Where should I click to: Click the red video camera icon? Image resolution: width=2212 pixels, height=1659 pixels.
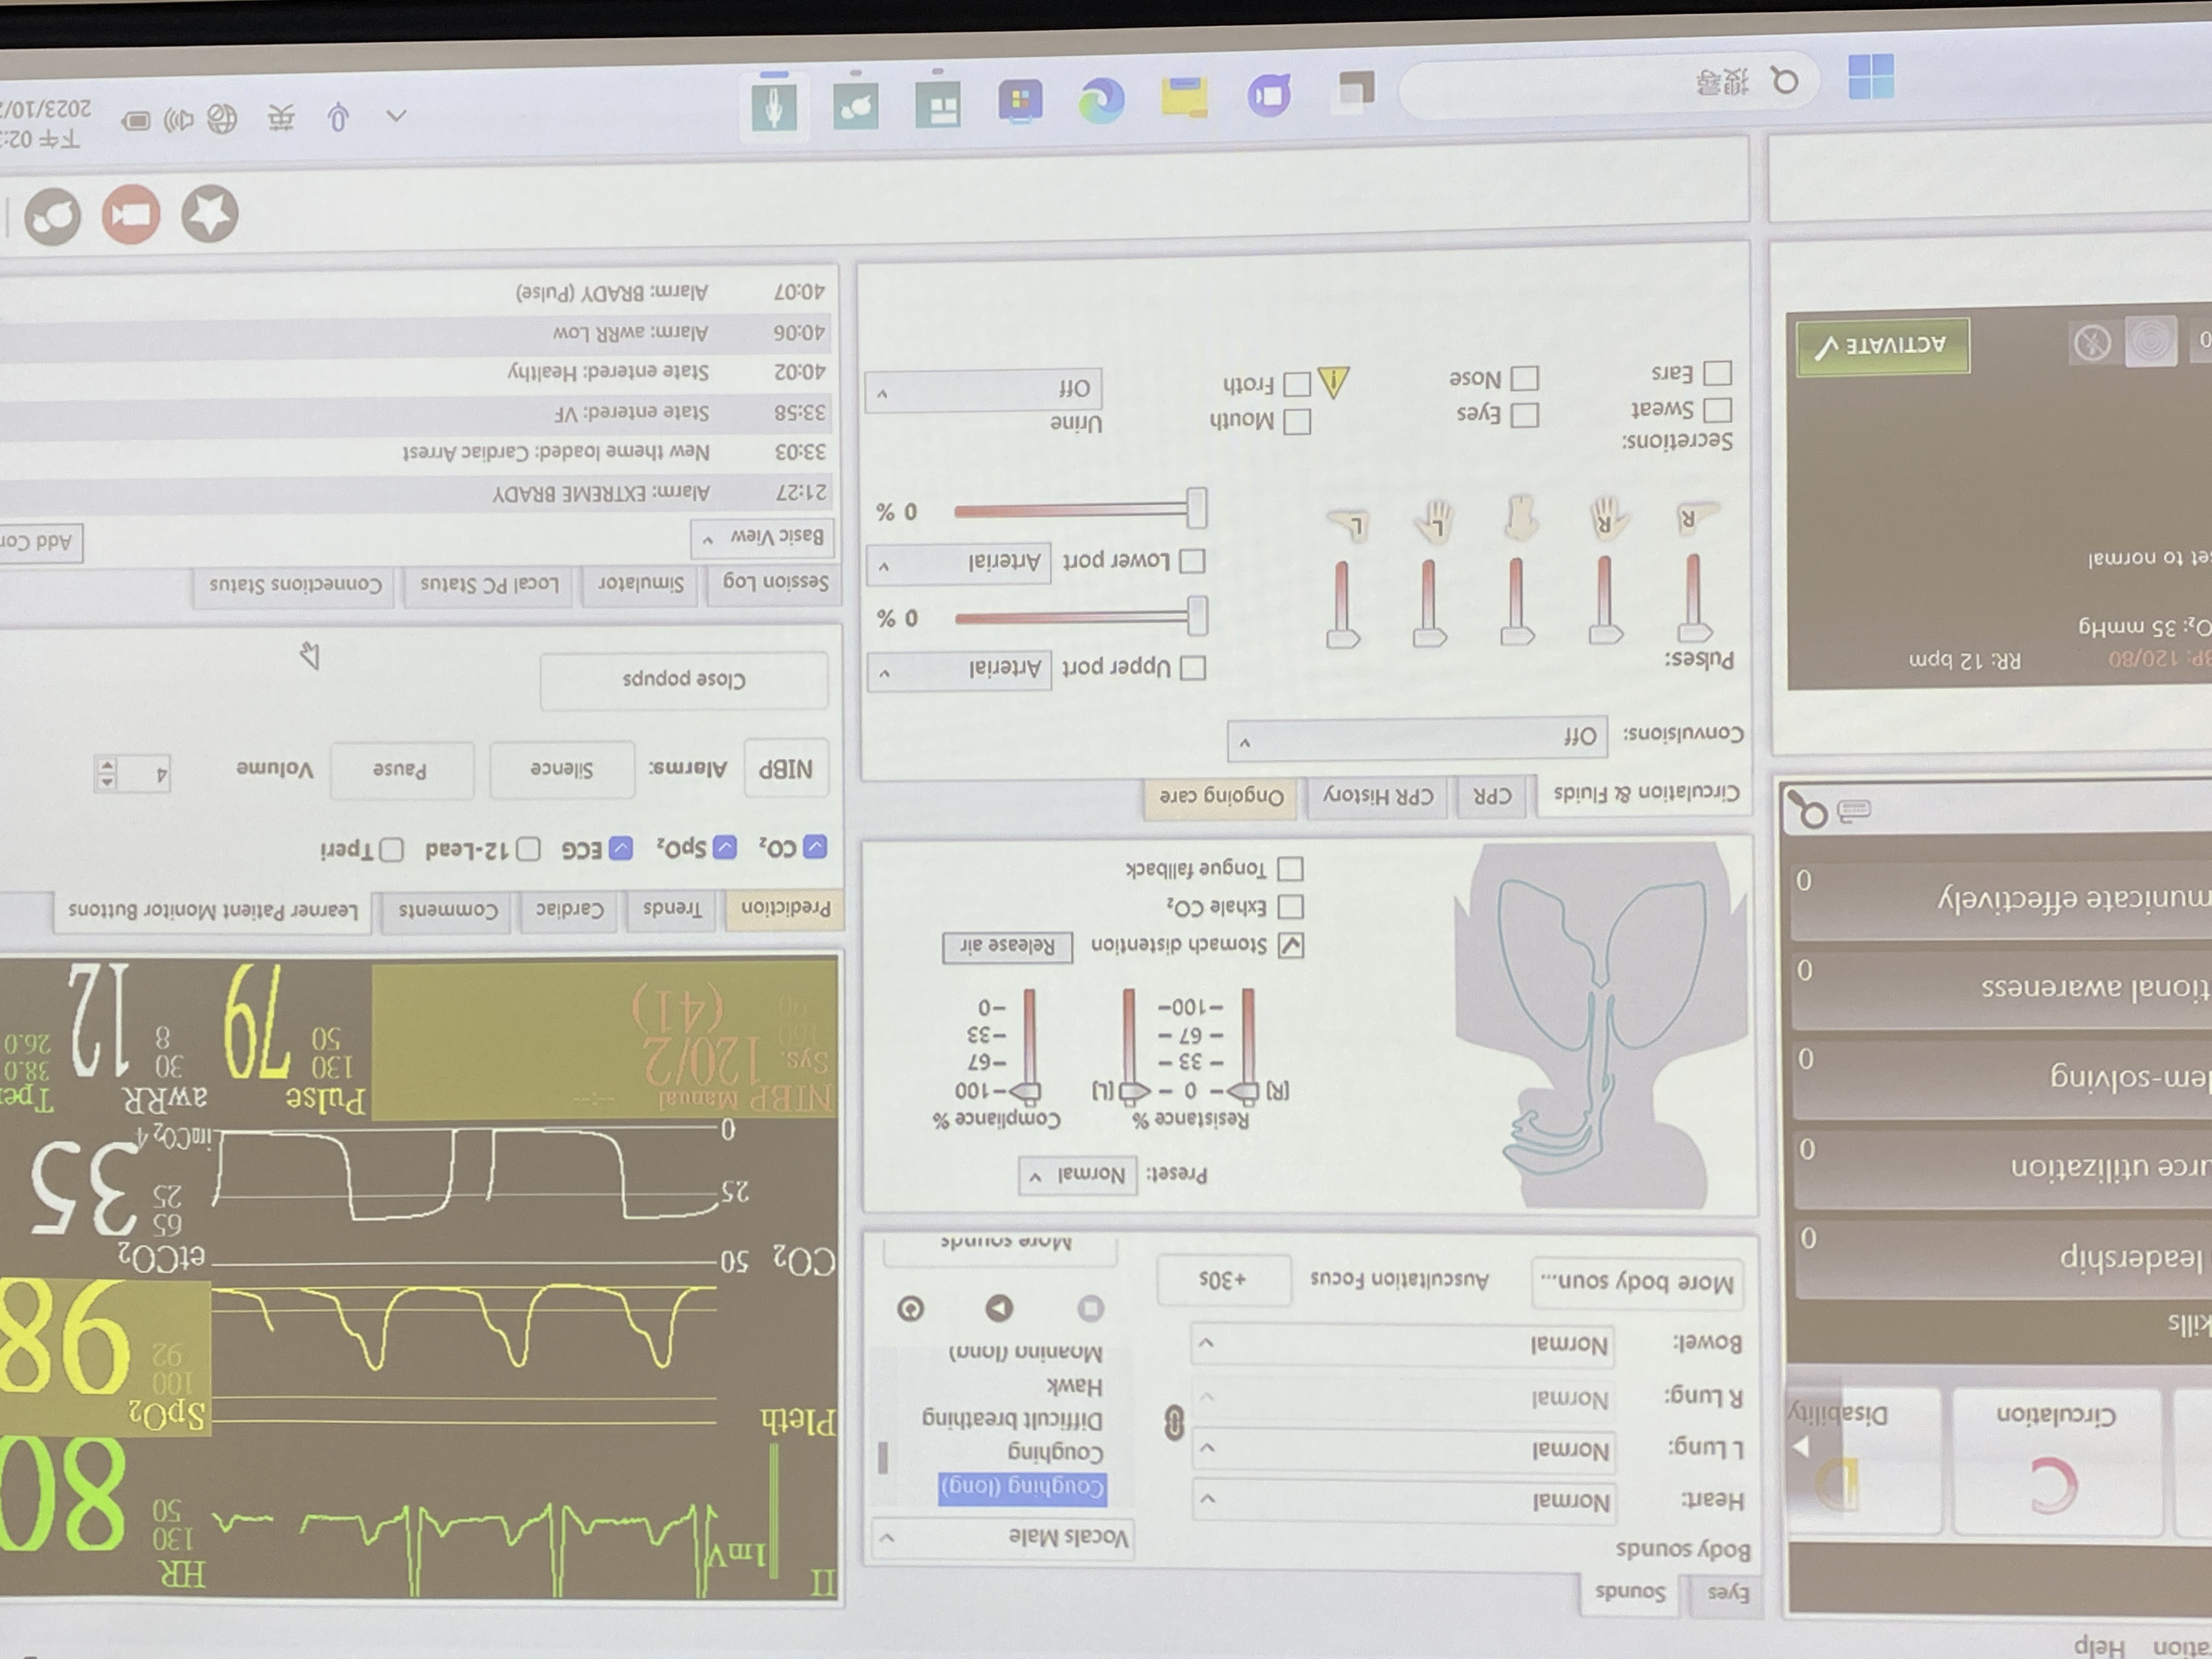131,214
